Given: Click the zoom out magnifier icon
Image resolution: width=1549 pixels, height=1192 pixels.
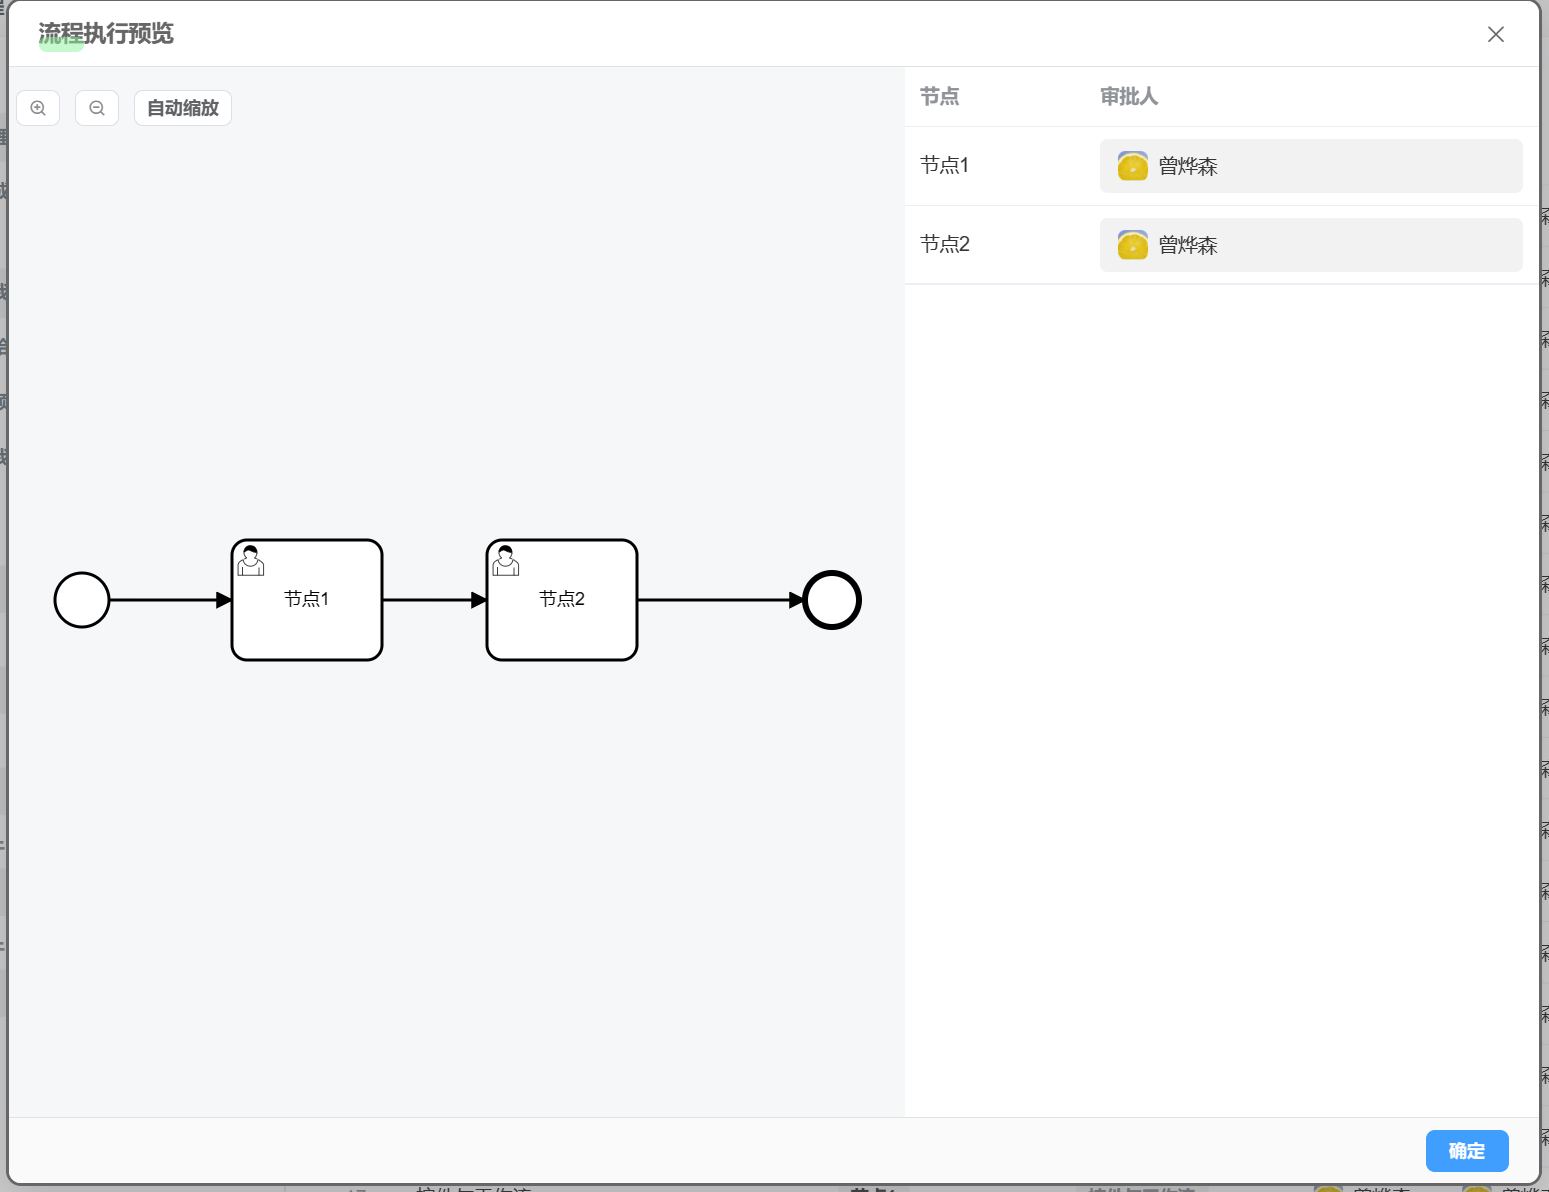Looking at the screenshot, I should 97,108.
